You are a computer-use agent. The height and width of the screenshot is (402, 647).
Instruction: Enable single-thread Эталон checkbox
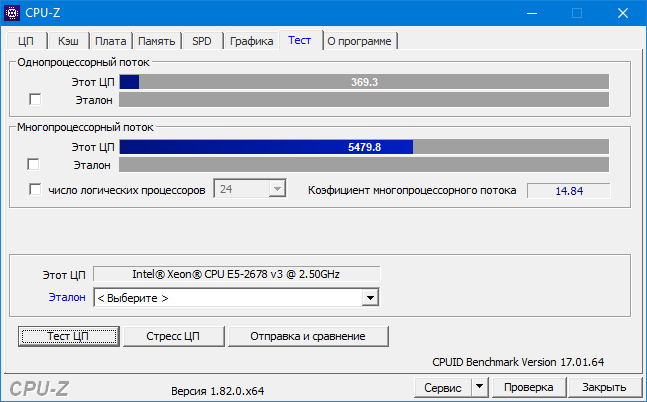[x=35, y=99]
